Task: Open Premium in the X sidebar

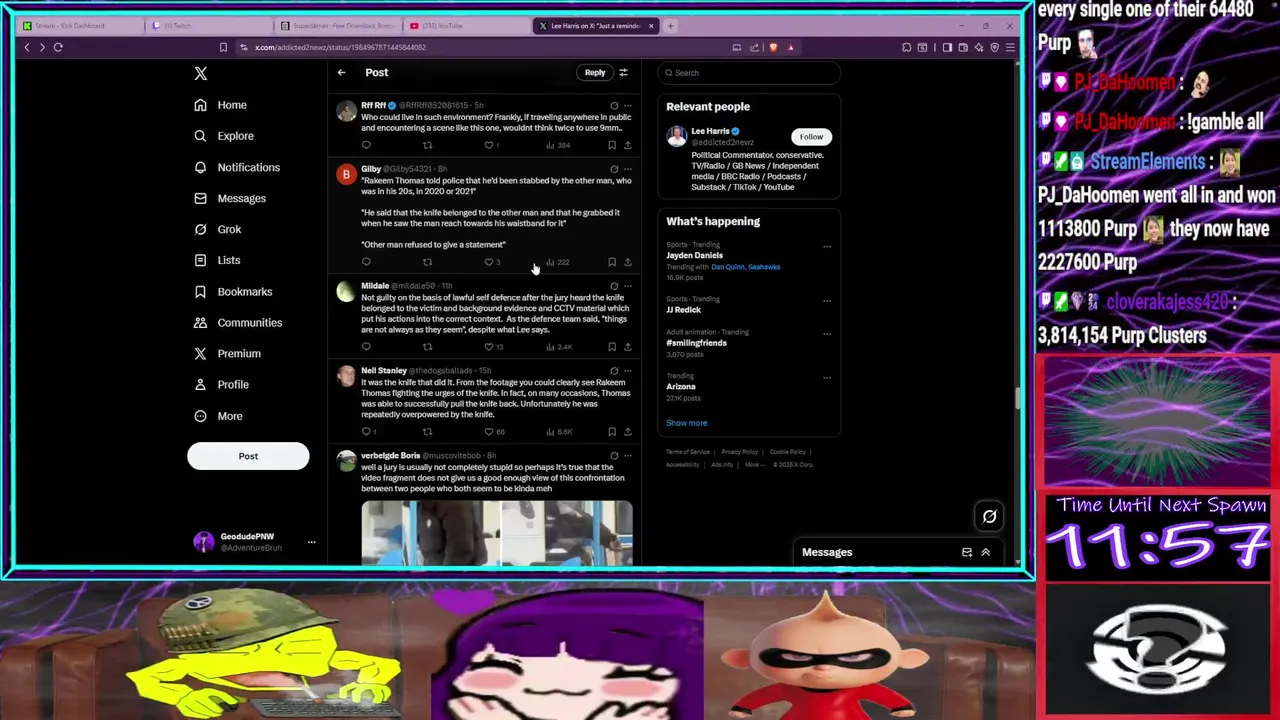Action: pos(228,353)
